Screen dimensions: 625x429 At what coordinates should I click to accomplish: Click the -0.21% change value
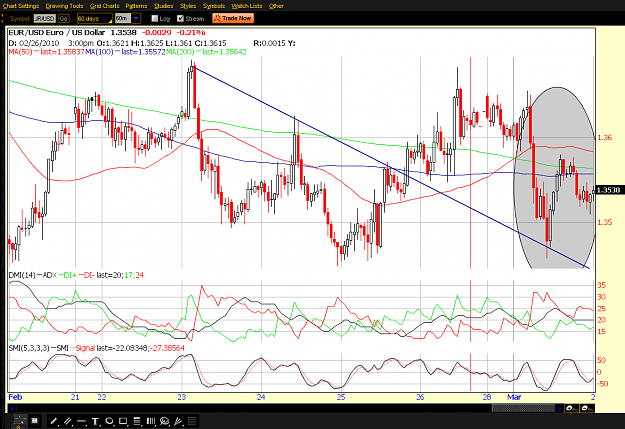click(191, 33)
